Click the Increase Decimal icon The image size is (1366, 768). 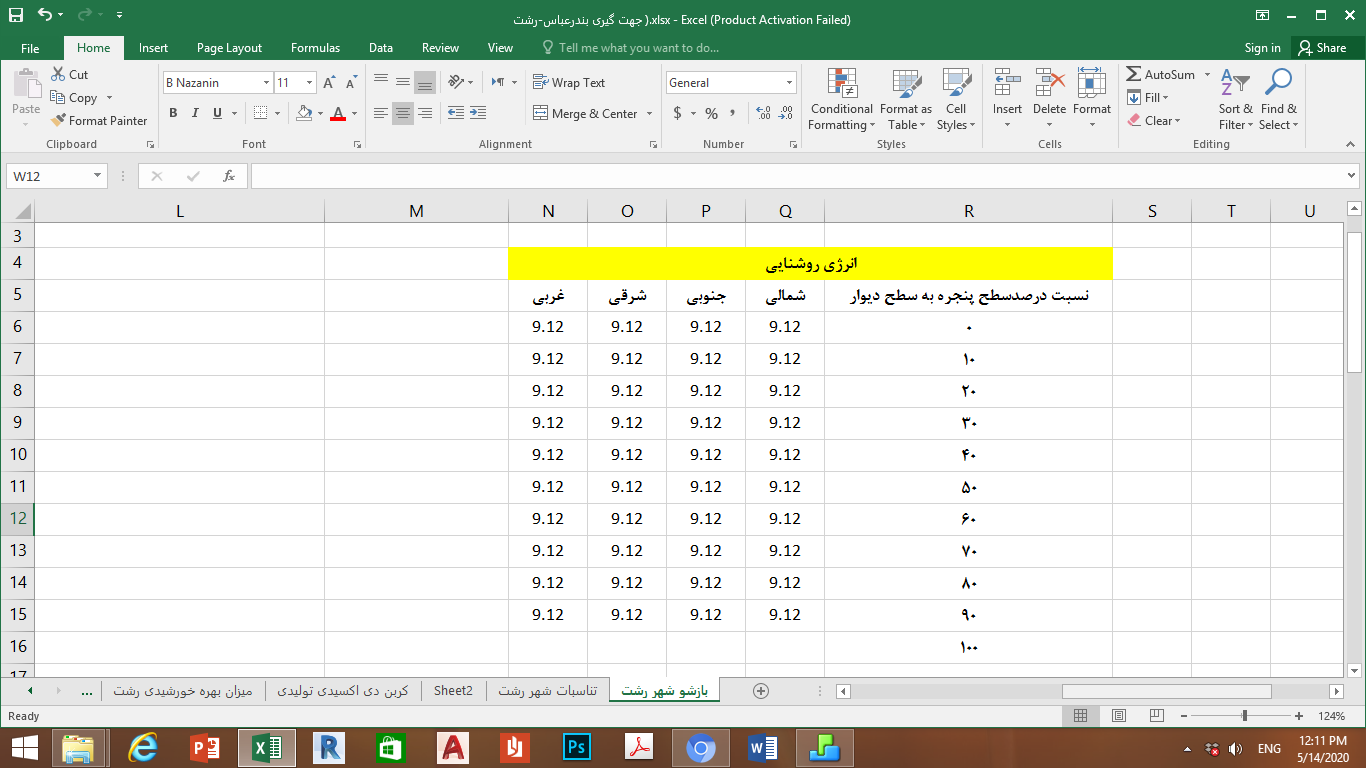[x=763, y=113]
